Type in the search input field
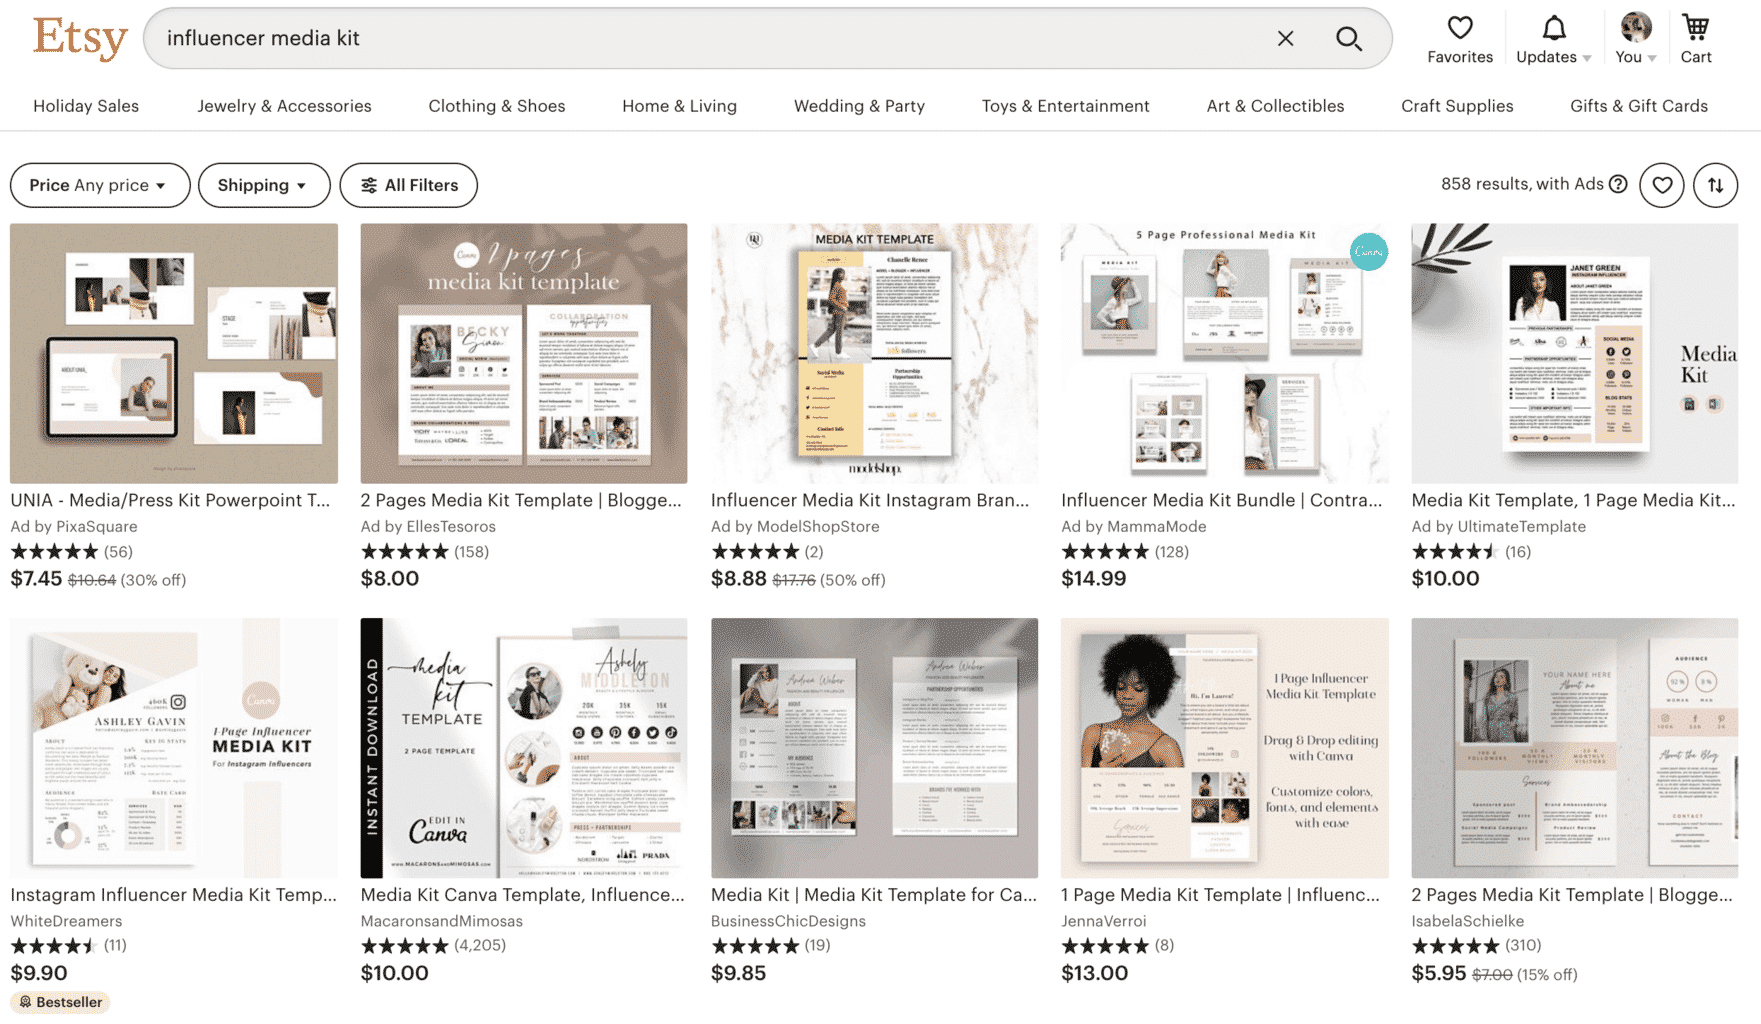The height and width of the screenshot is (1024, 1761). click(x=600, y=38)
